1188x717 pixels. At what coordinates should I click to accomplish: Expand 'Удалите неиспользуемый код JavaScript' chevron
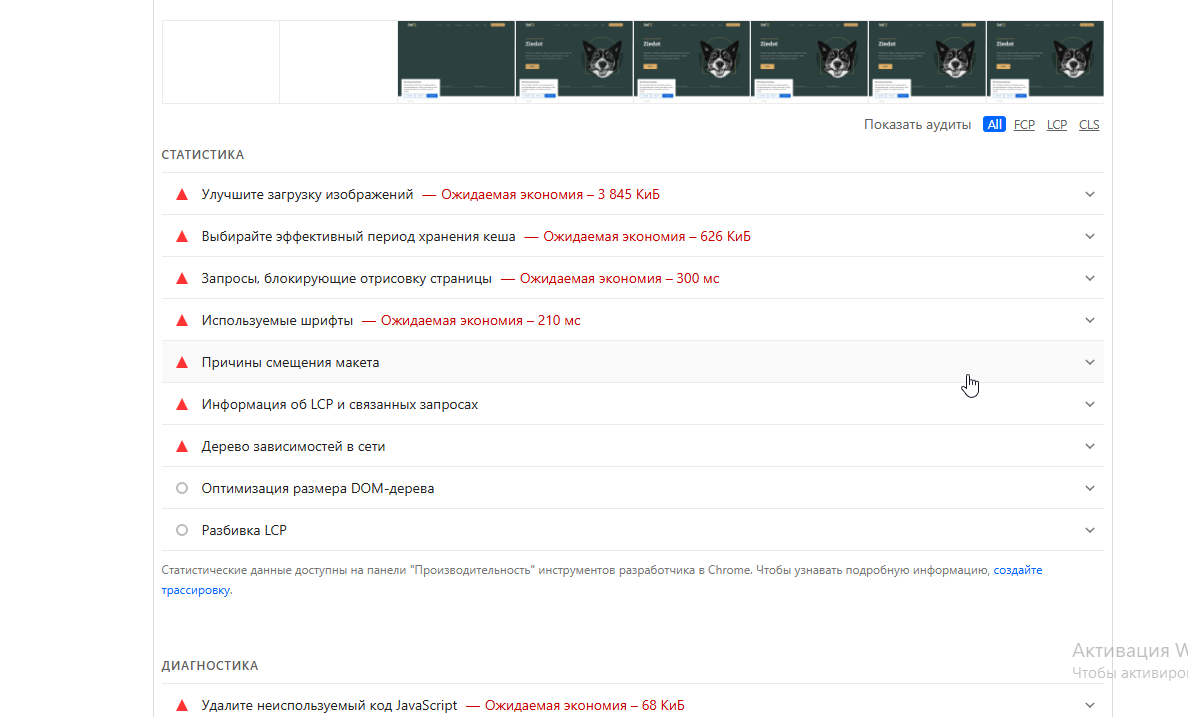(1090, 705)
